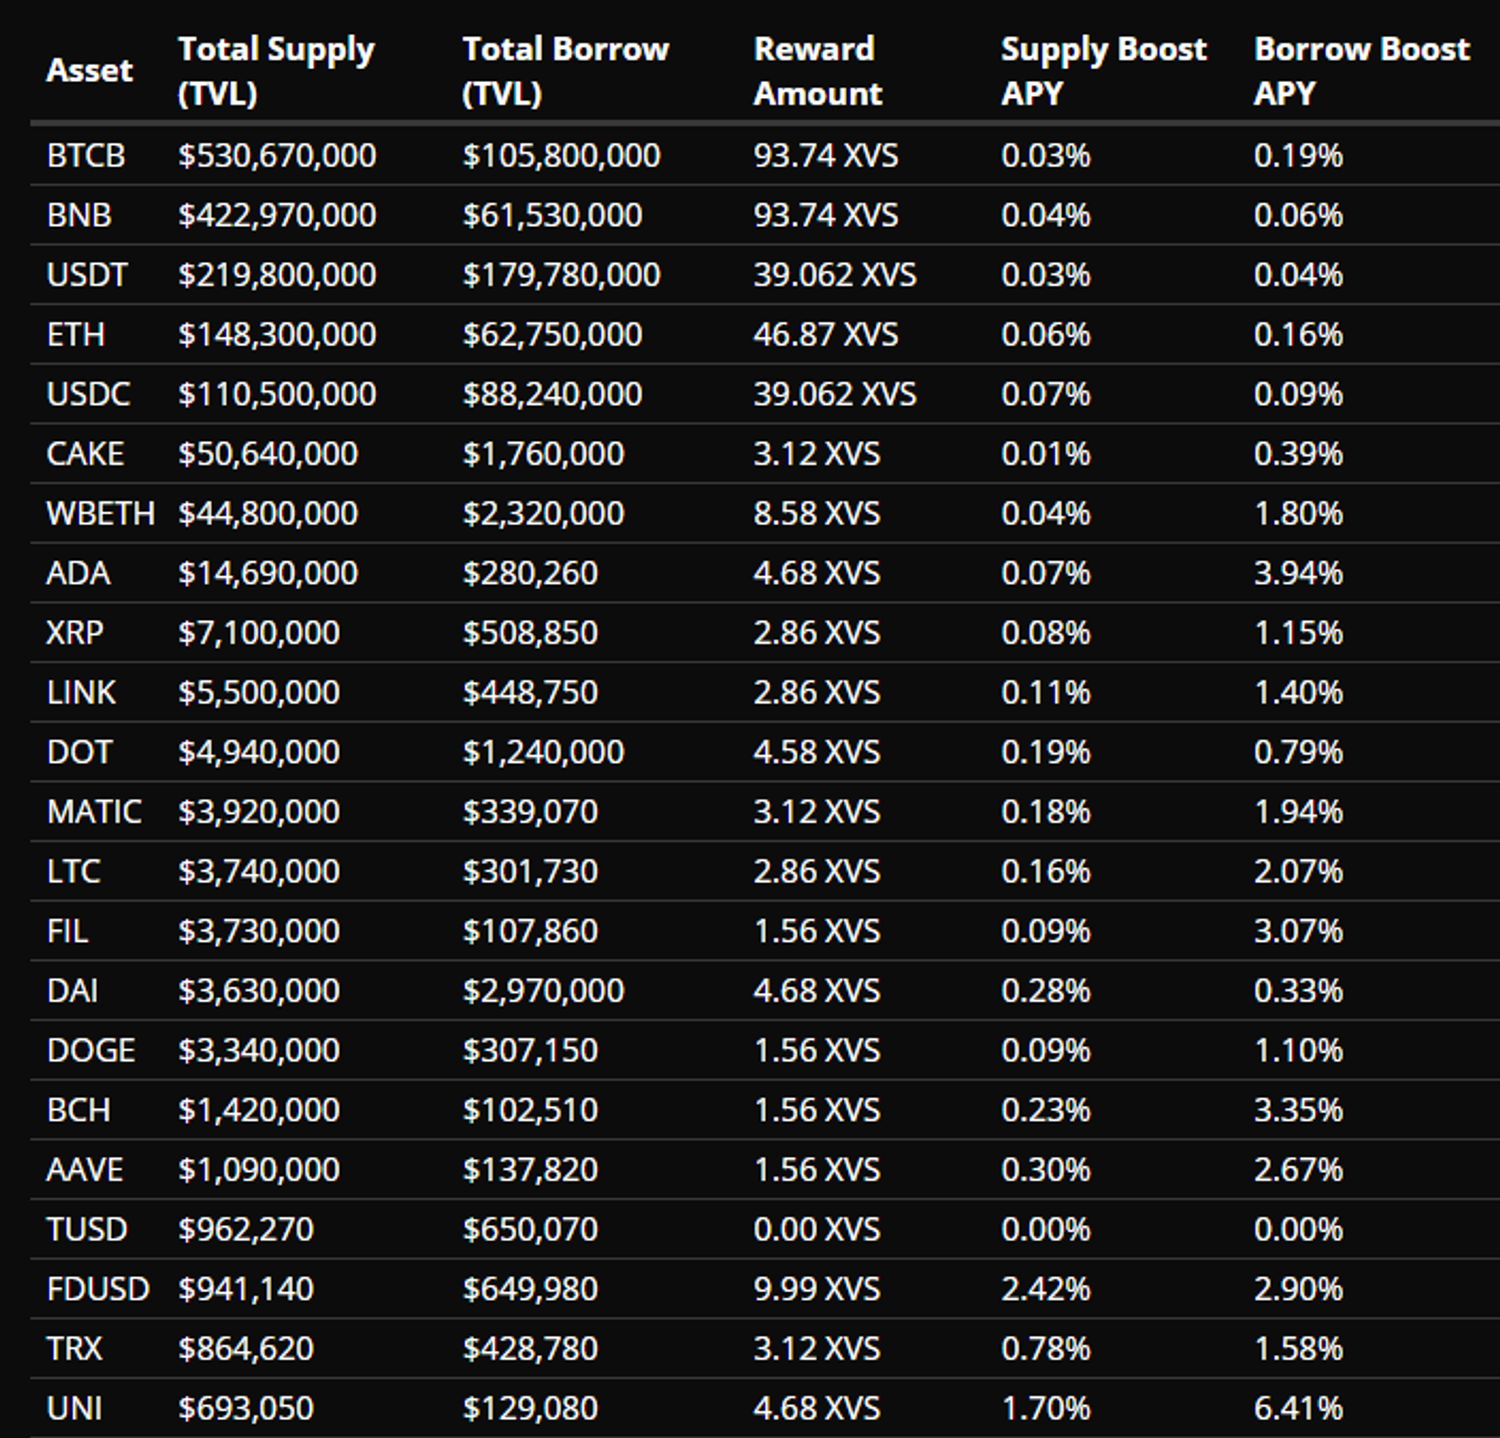Click the Supply Boost APY header
The image size is (1500, 1438).
(x=1103, y=70)
